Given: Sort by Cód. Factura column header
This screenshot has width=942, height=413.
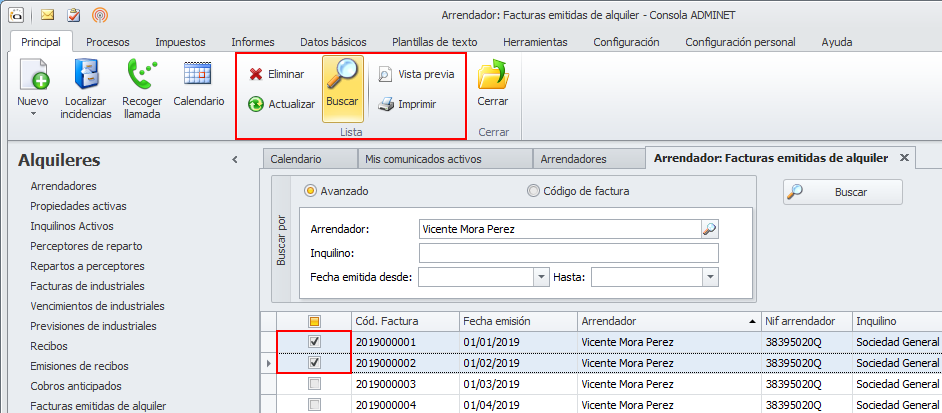Looking at the screenshot, I should [406, 321].
